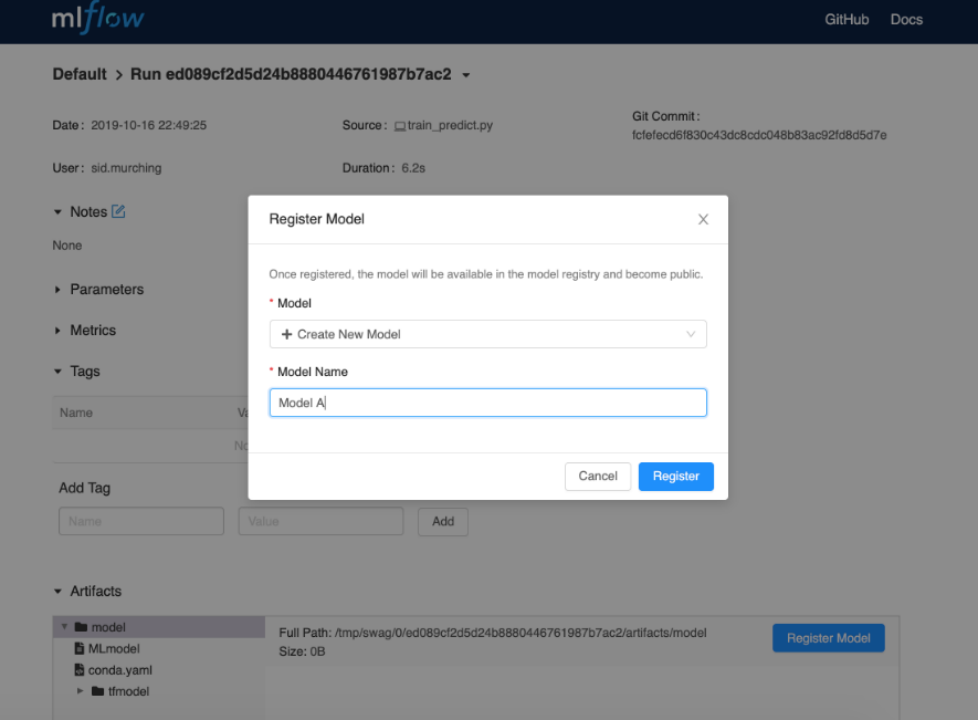
Task: Close the Register Model dialog
Action: point(703,219)
